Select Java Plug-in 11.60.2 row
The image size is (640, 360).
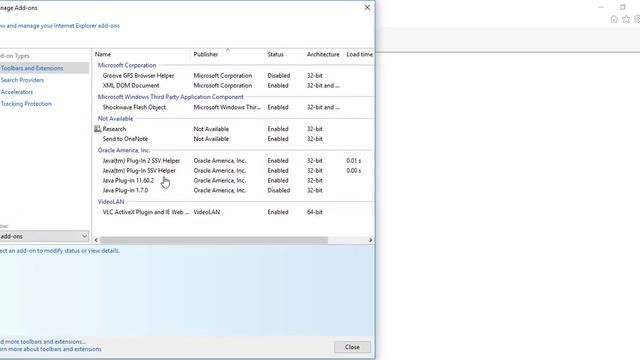point(233,180)
